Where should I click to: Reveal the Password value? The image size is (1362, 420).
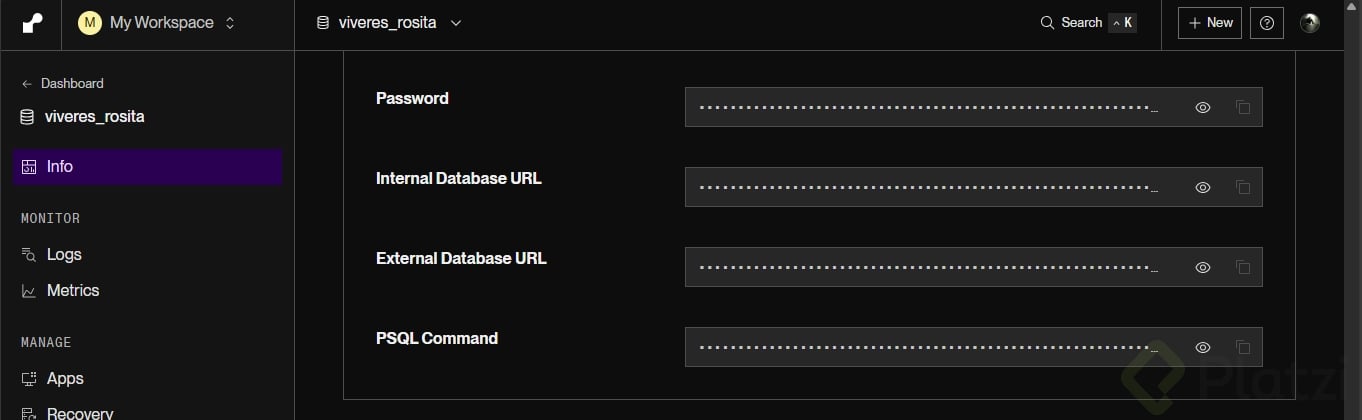point(1203,107)
